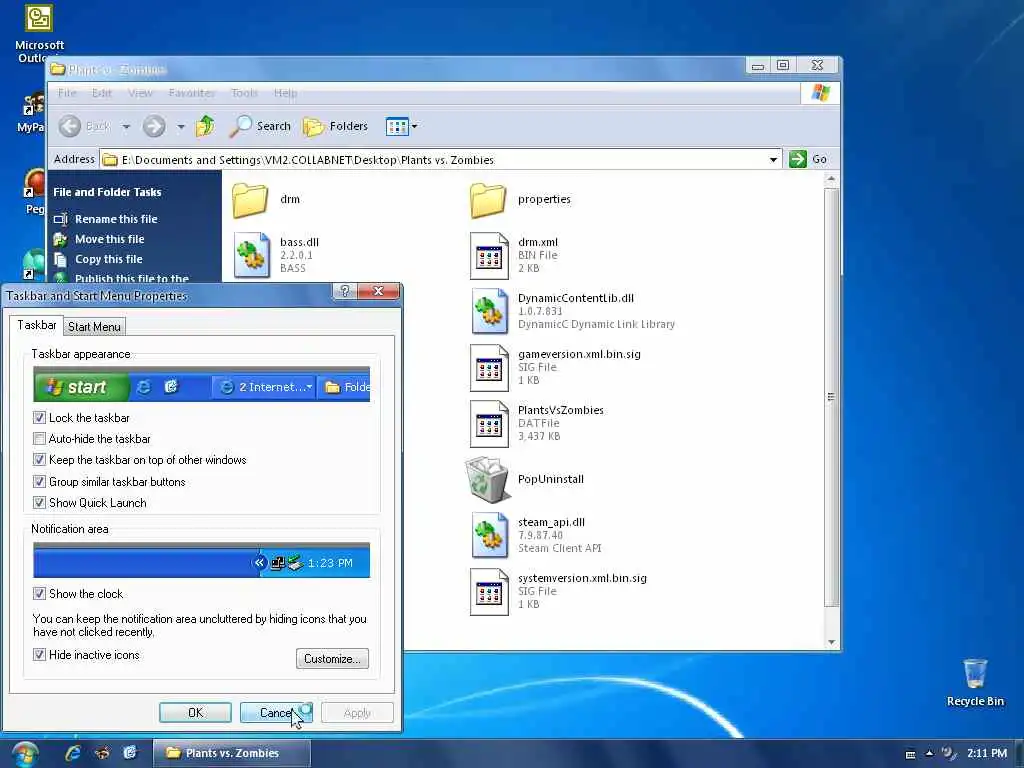The image size is (1024, 768).
Task: Toggle Group similar taskbar buttons
Action: [x=39, y=481]
